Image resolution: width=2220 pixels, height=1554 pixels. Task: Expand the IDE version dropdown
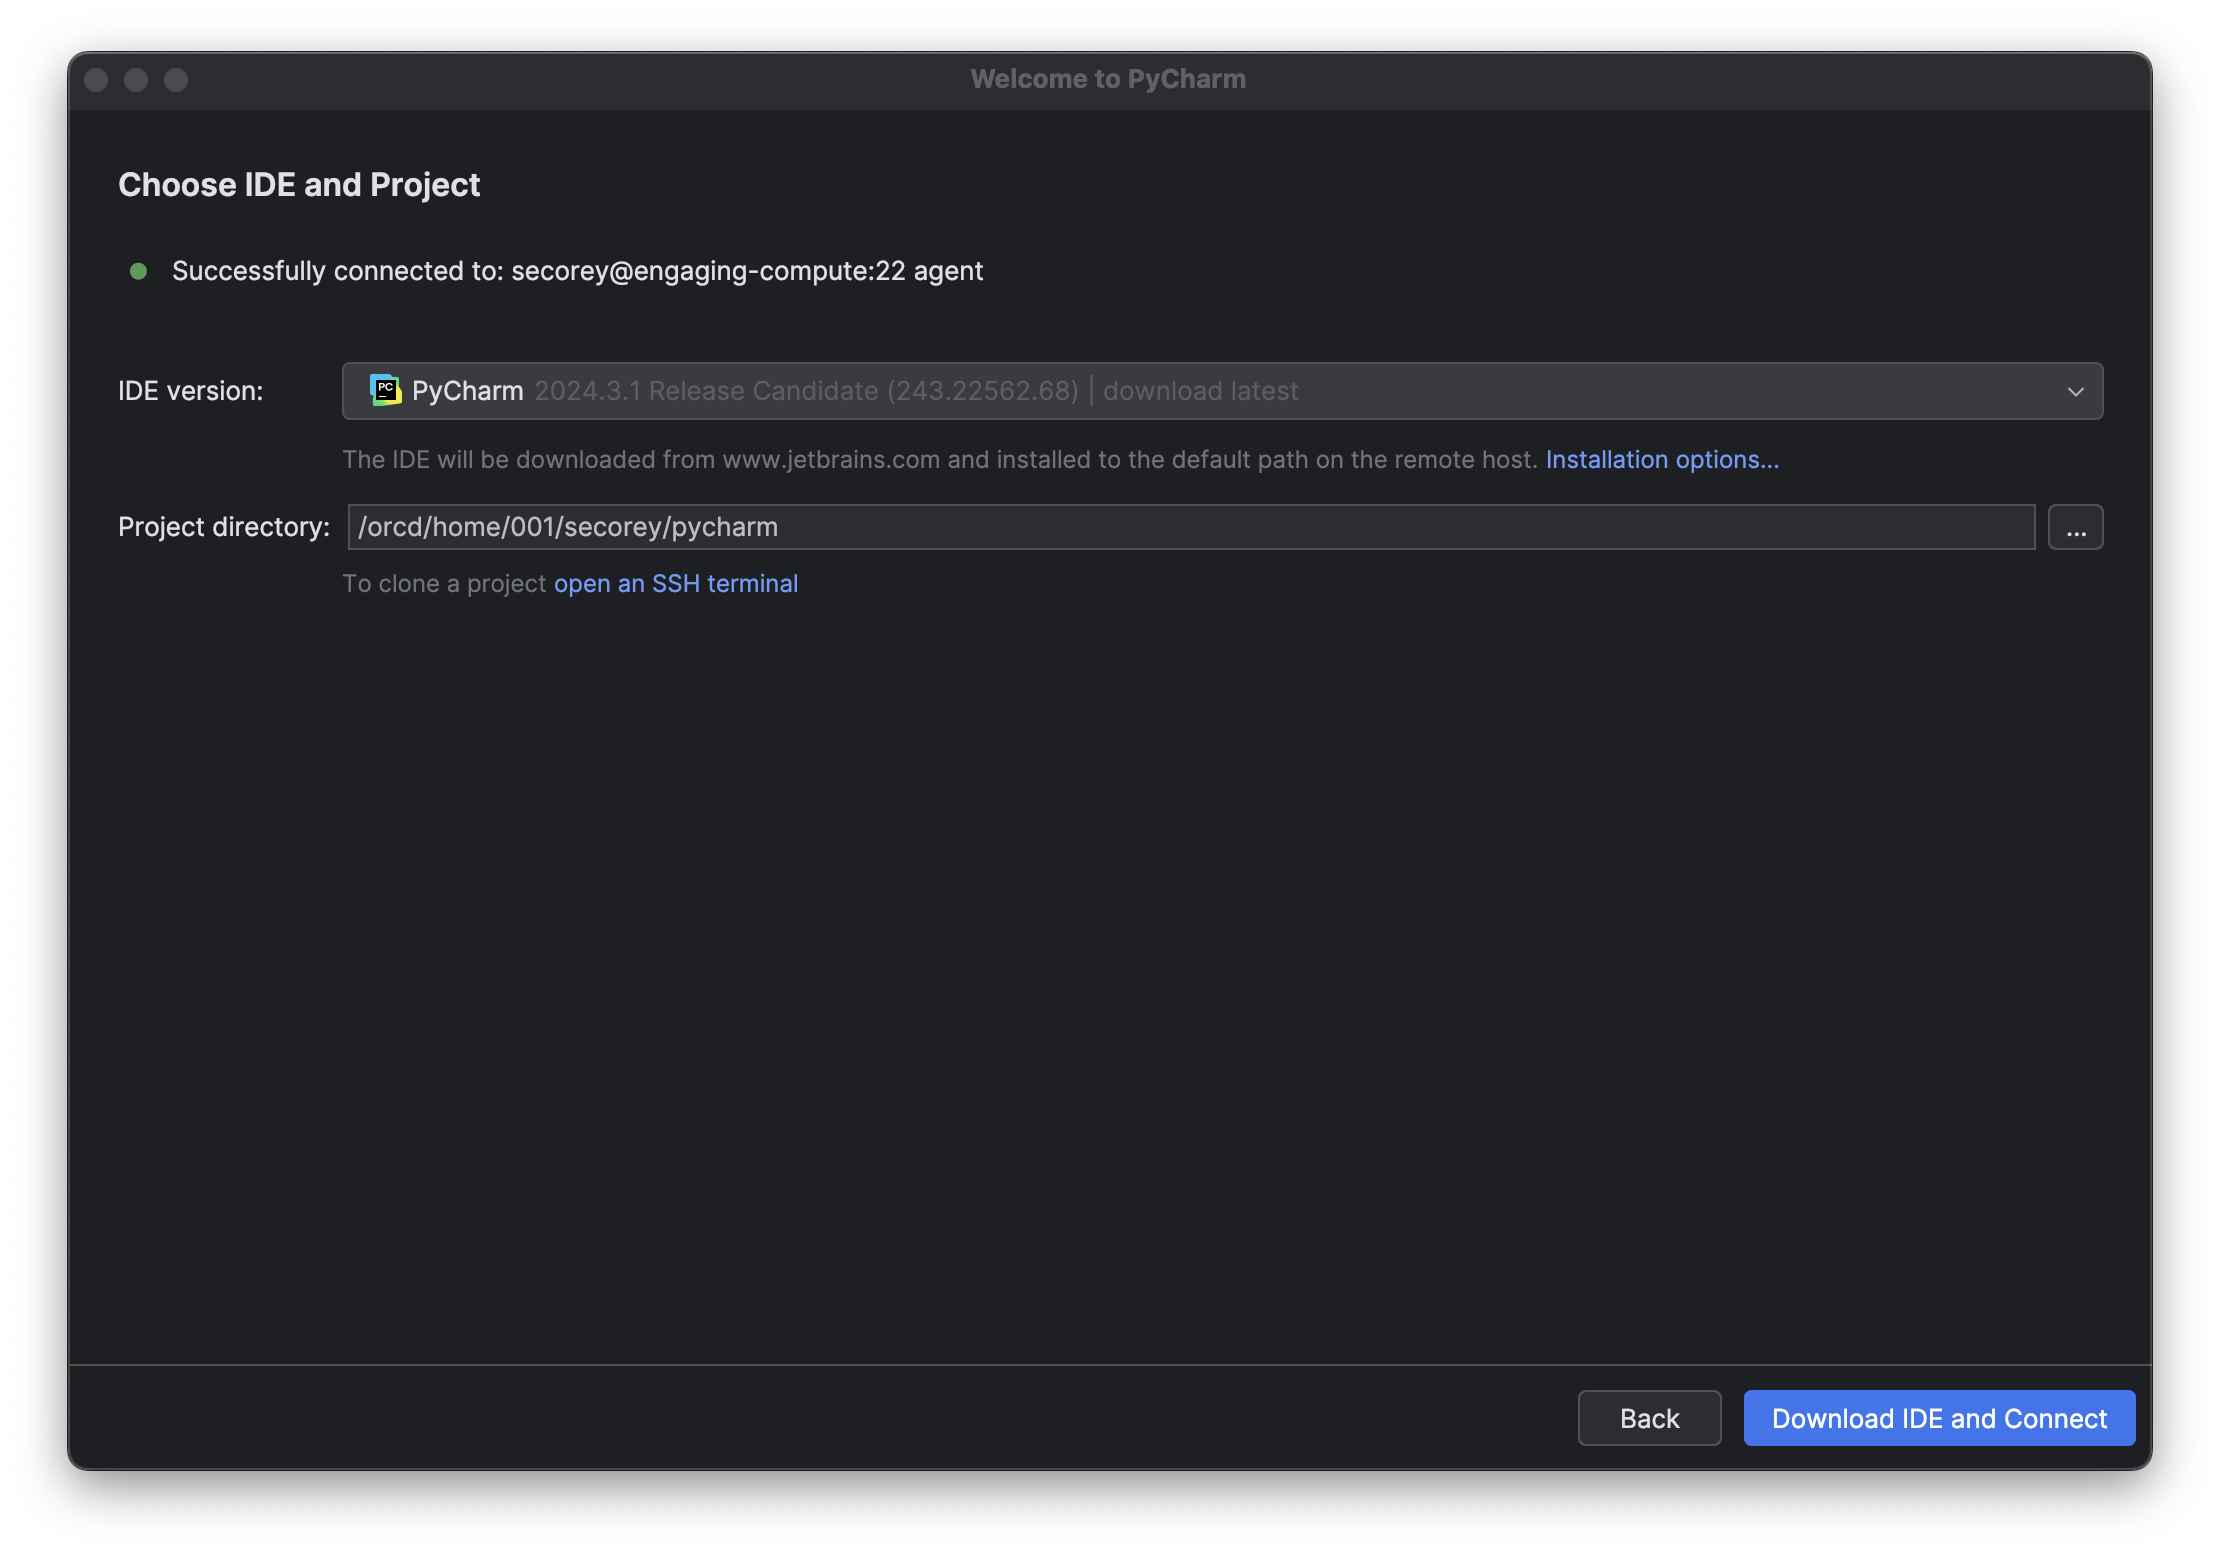click(2075, 388)
